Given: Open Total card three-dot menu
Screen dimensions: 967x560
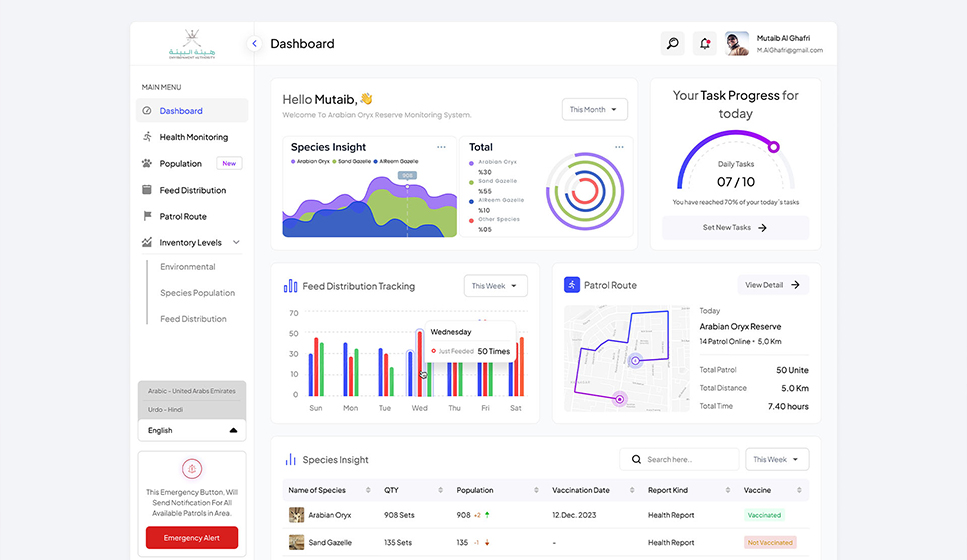Looking at the screenshot, I should (619, 147).
